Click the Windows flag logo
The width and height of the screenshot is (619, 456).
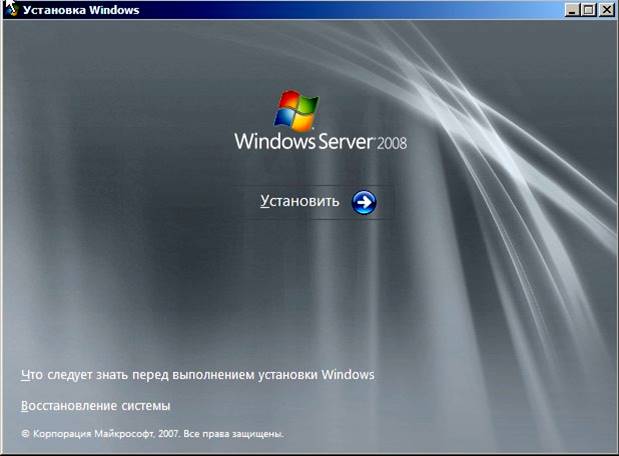(297, 110)
